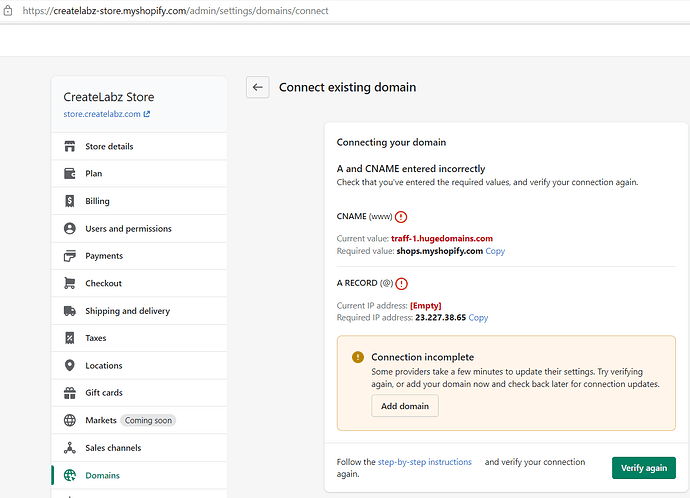Click the Gift cards present icon

coord(70,393)
